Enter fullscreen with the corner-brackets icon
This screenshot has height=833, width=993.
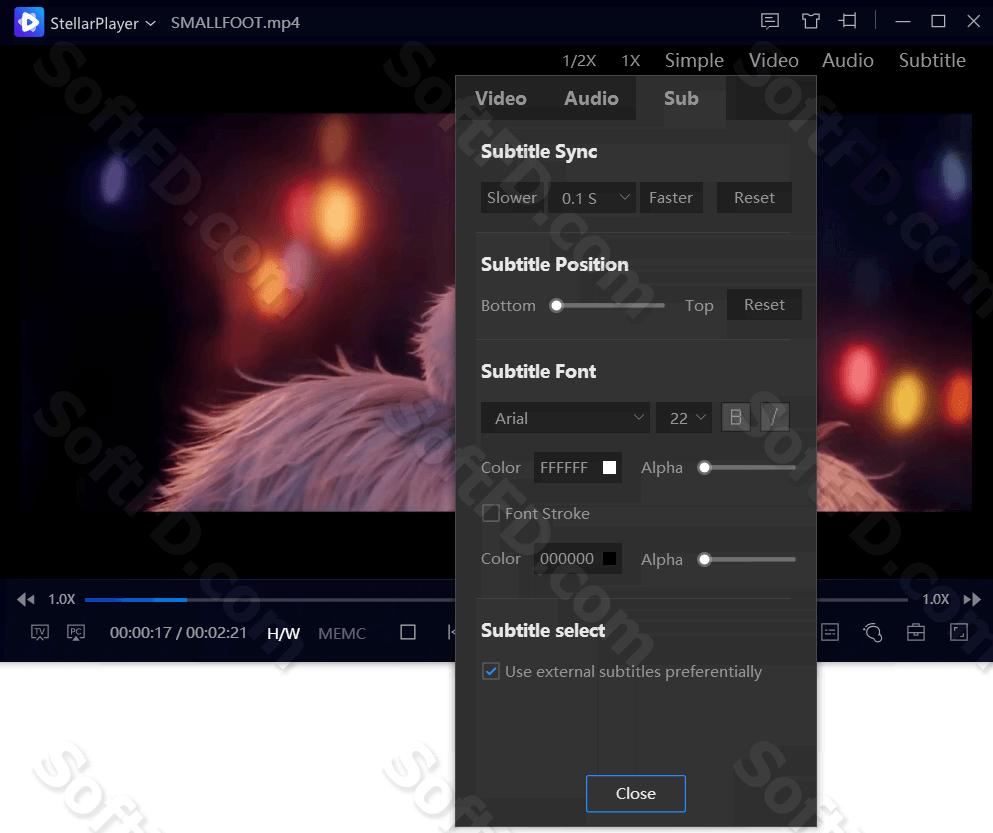(x=959, y=632)
